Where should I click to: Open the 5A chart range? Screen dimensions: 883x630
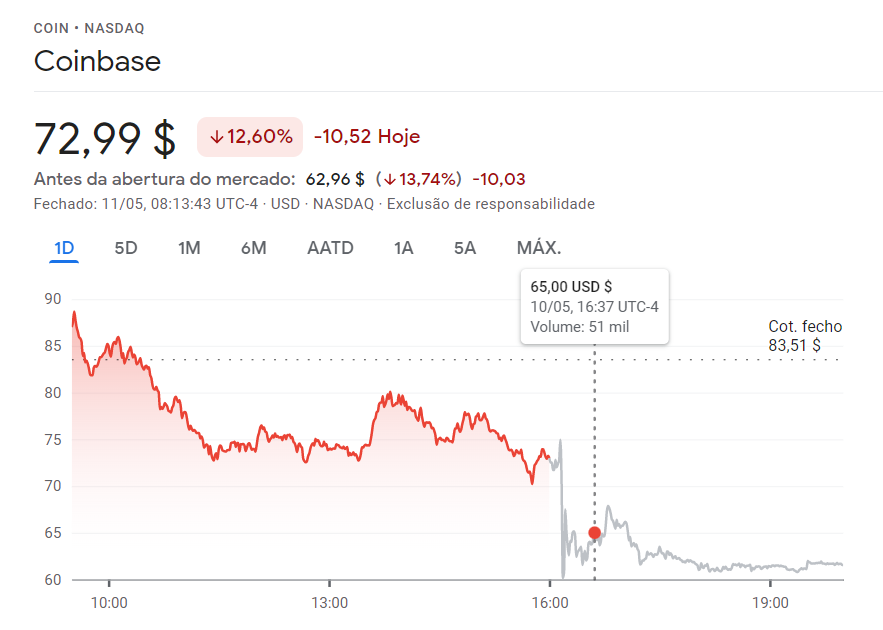point(465,248)
